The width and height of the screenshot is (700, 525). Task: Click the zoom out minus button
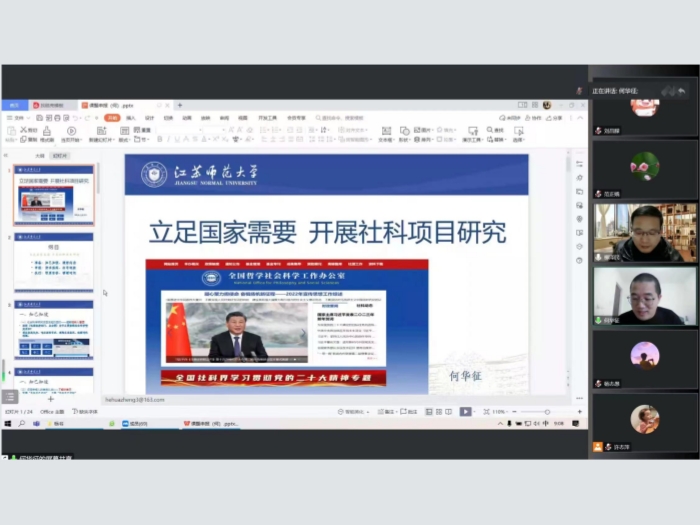[x=514, y=412]
